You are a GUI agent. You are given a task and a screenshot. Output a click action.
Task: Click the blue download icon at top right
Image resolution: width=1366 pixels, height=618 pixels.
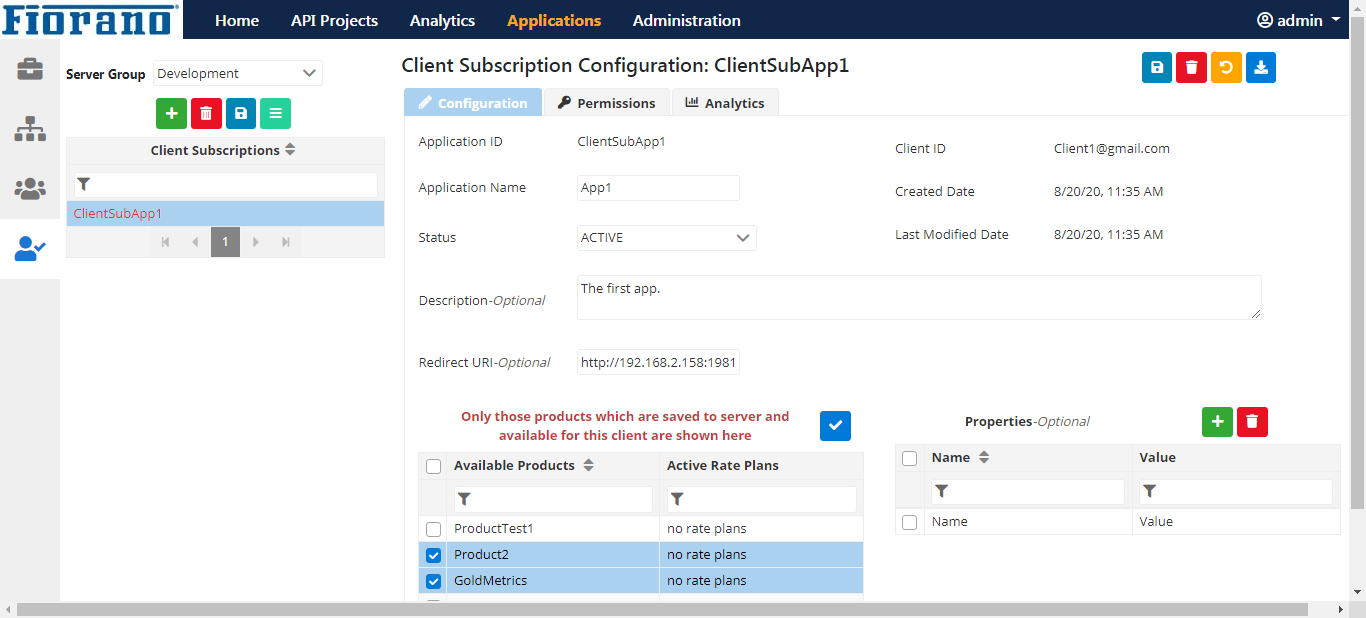1260,68
